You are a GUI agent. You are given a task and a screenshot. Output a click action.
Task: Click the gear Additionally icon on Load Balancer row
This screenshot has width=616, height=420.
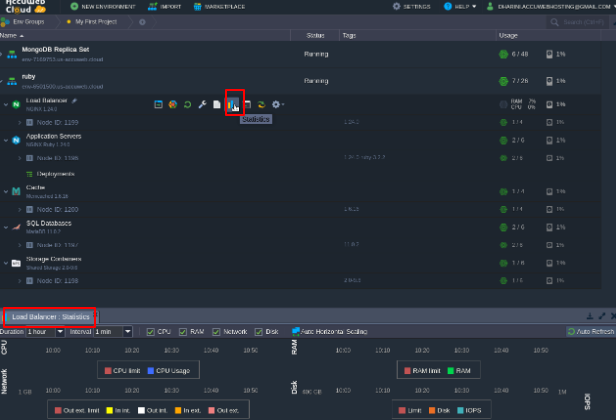coord(276,104)
